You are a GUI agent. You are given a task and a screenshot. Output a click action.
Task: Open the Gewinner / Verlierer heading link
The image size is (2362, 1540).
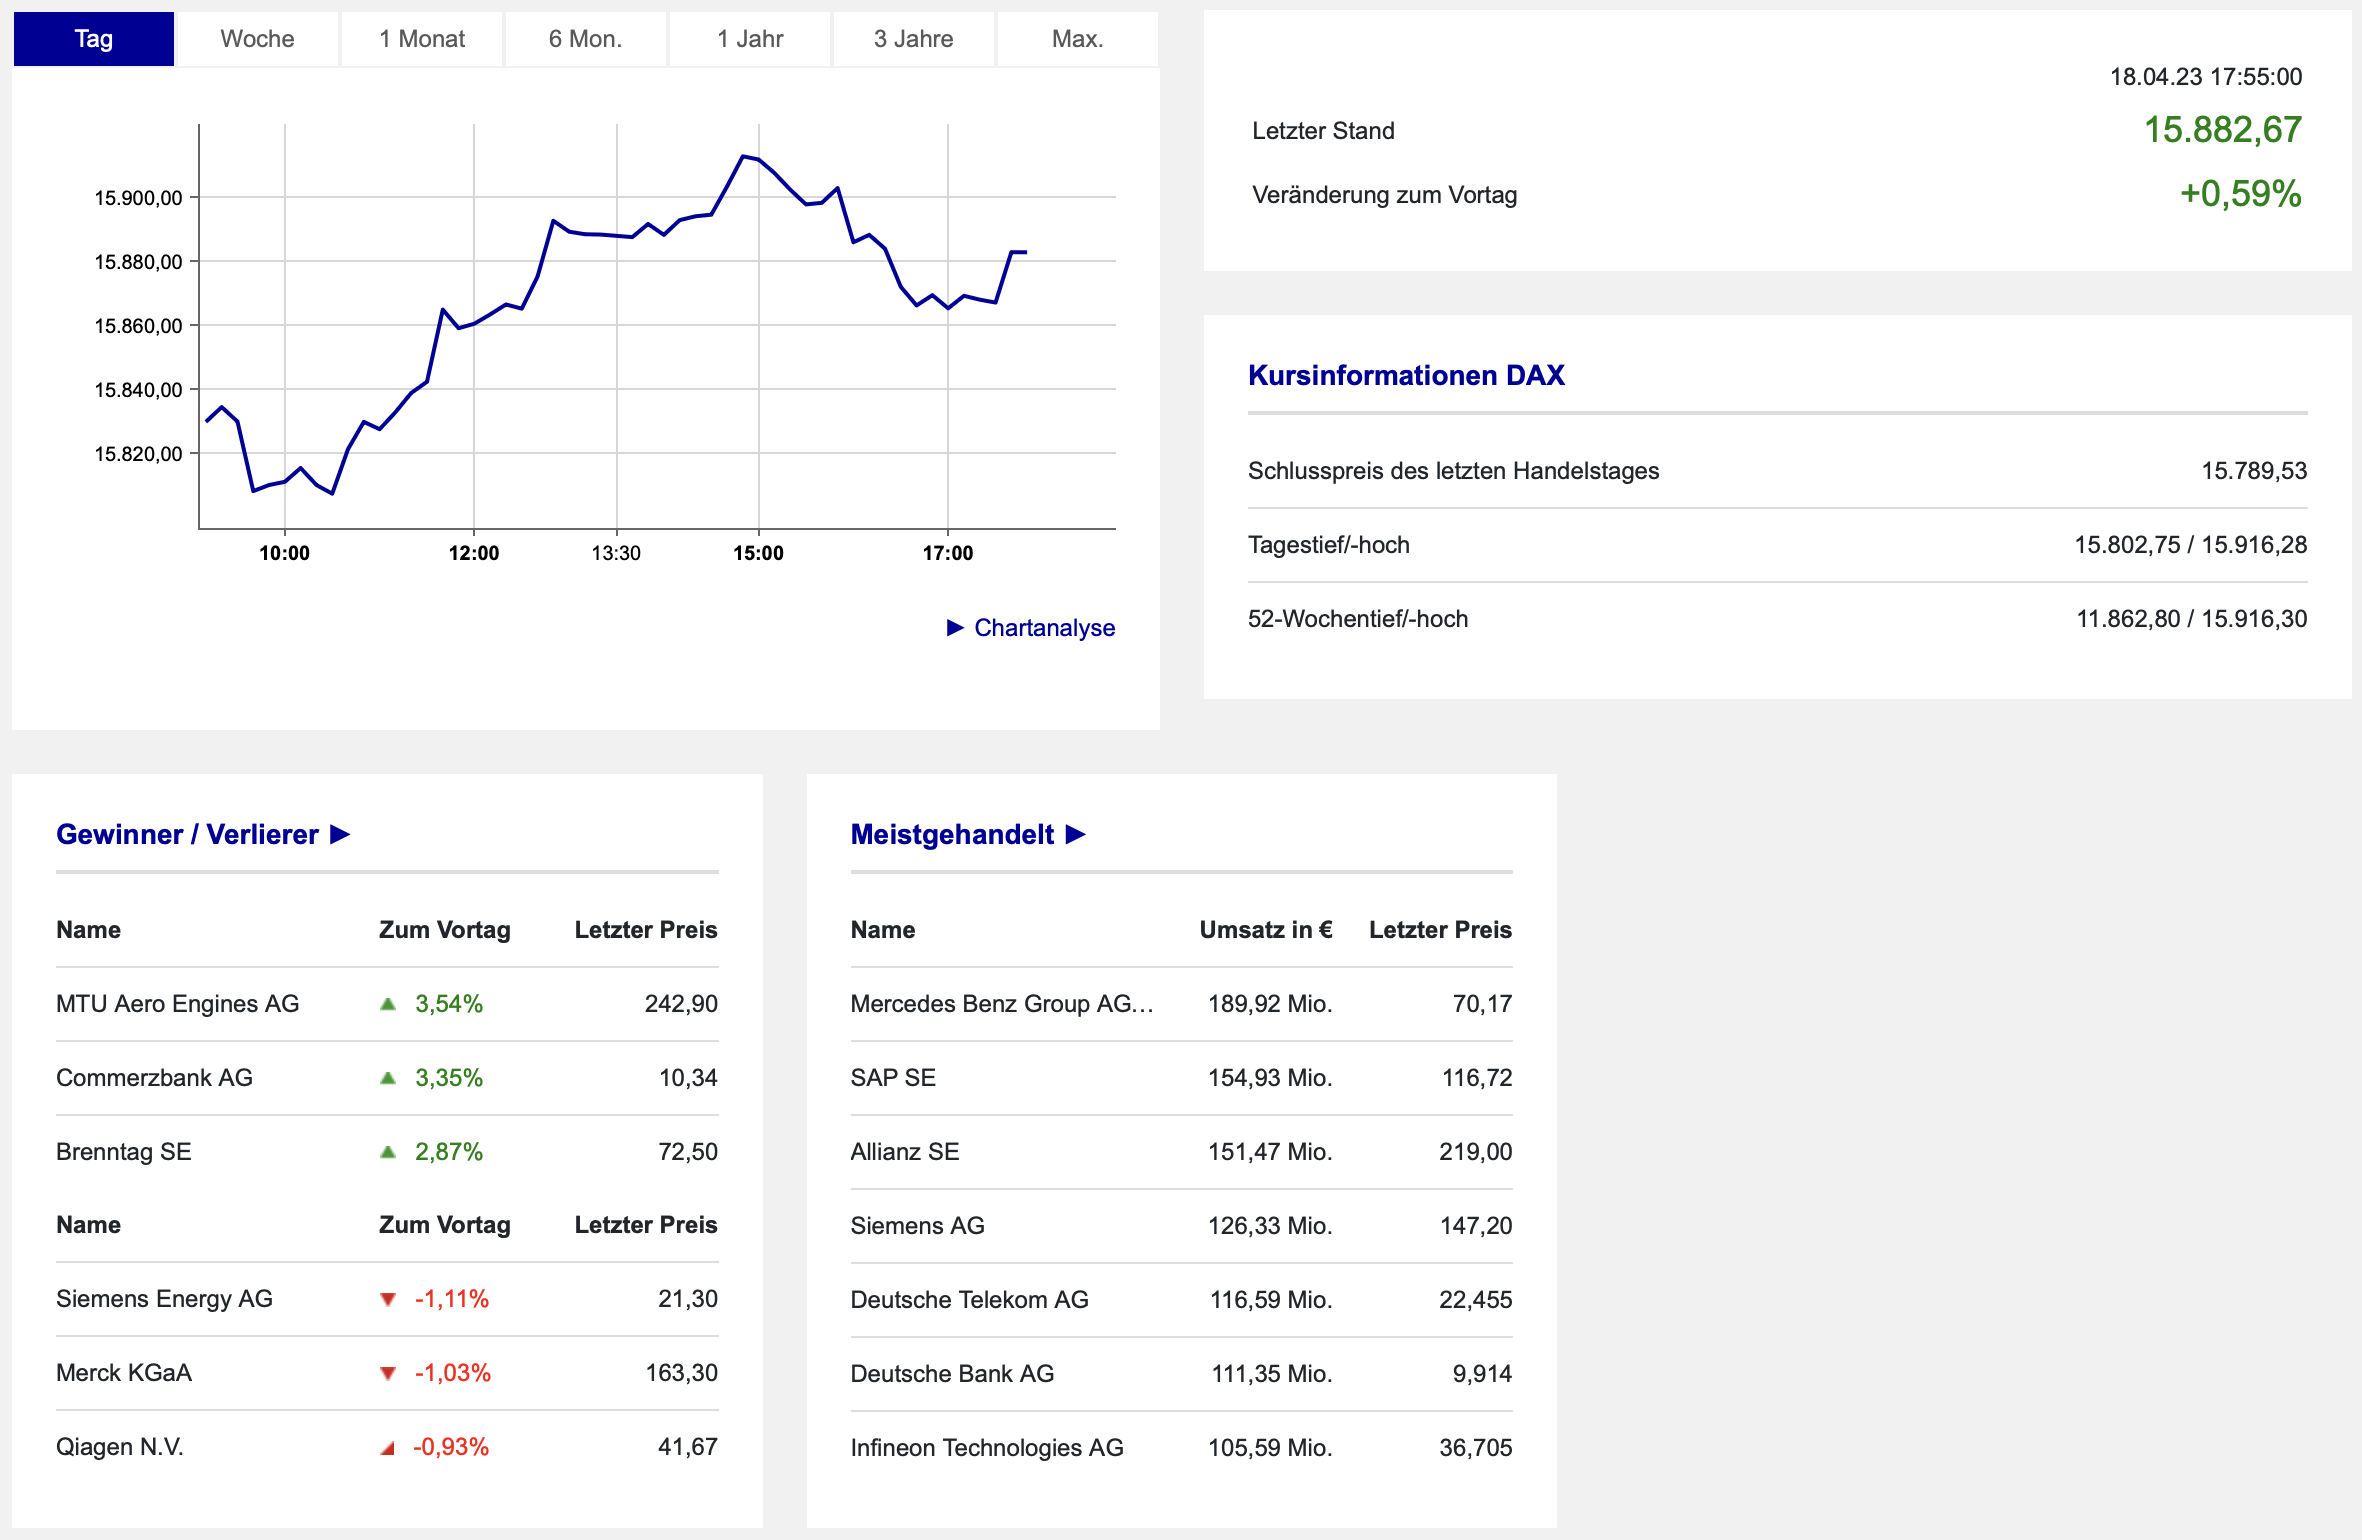click(x=187, y=834)
